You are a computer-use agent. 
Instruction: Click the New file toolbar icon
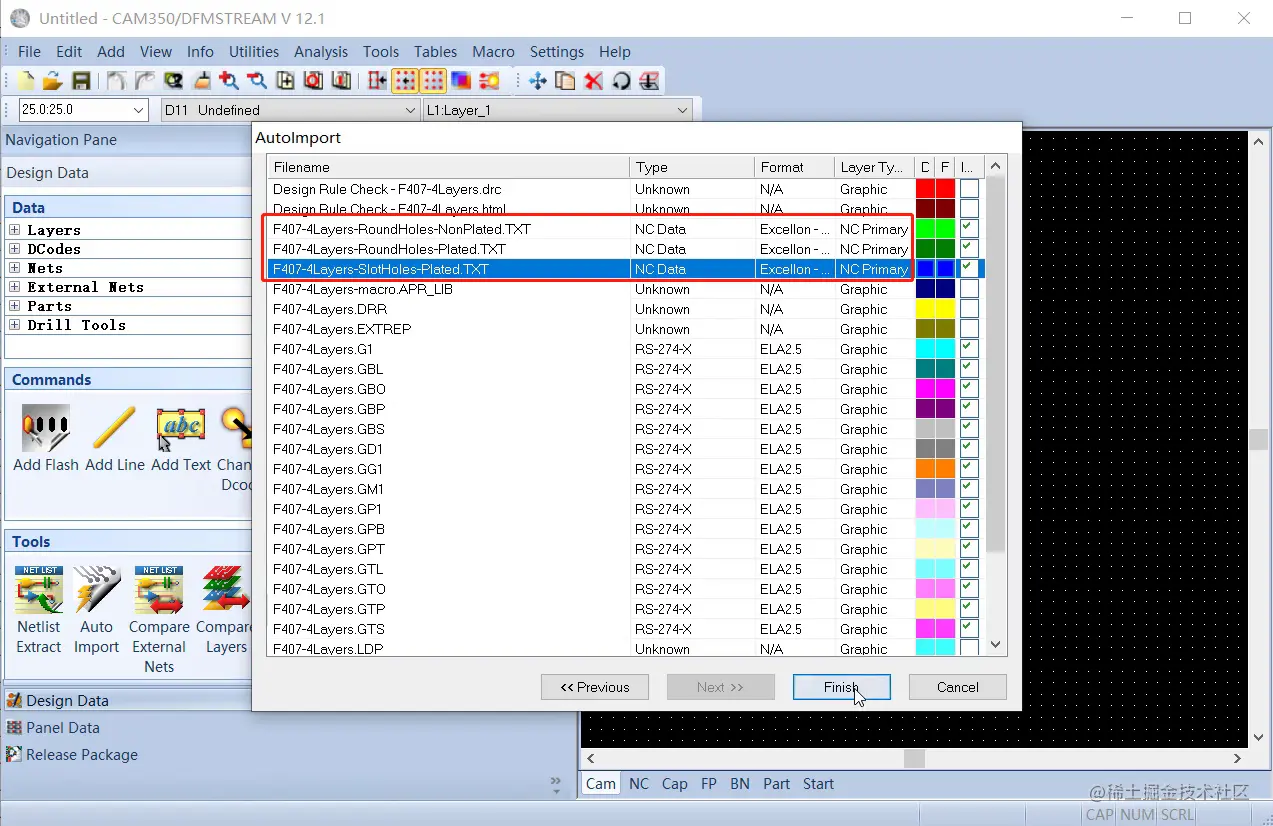(25, 81)
